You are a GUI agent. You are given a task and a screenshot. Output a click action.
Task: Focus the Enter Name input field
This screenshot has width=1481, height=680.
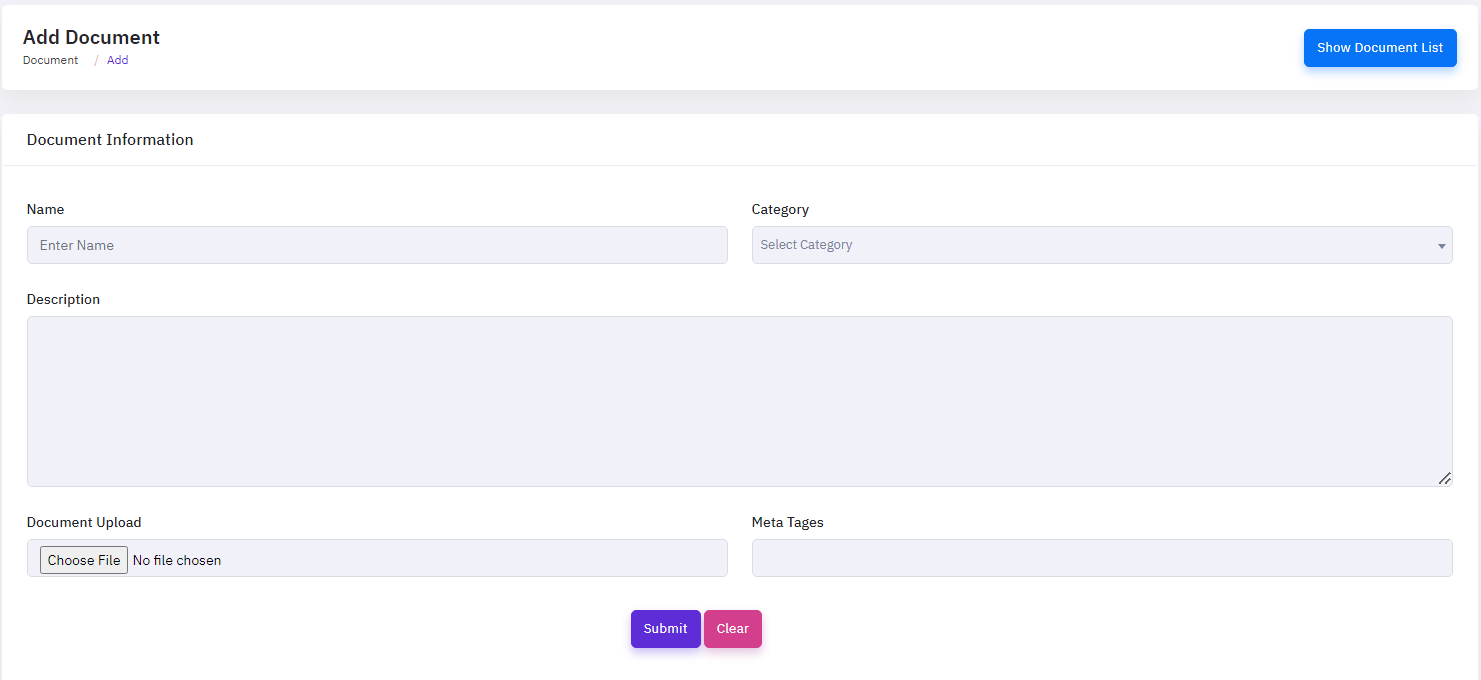coord(376,245)
